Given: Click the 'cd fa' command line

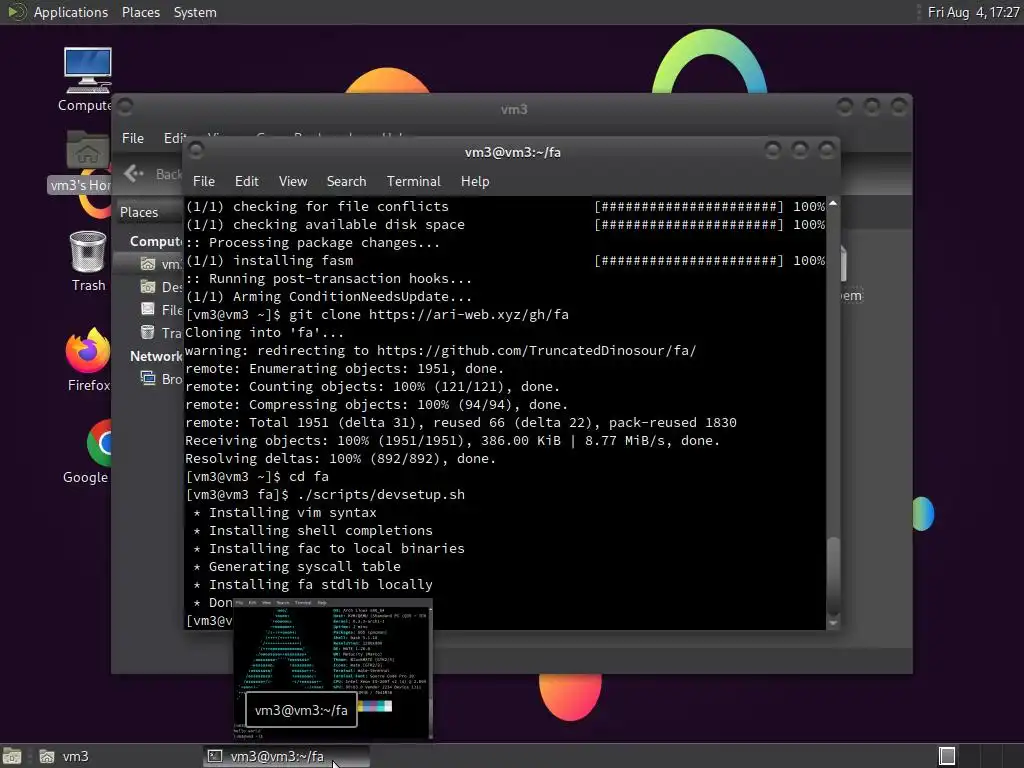Looking at the screenshot, I should 308,477.
